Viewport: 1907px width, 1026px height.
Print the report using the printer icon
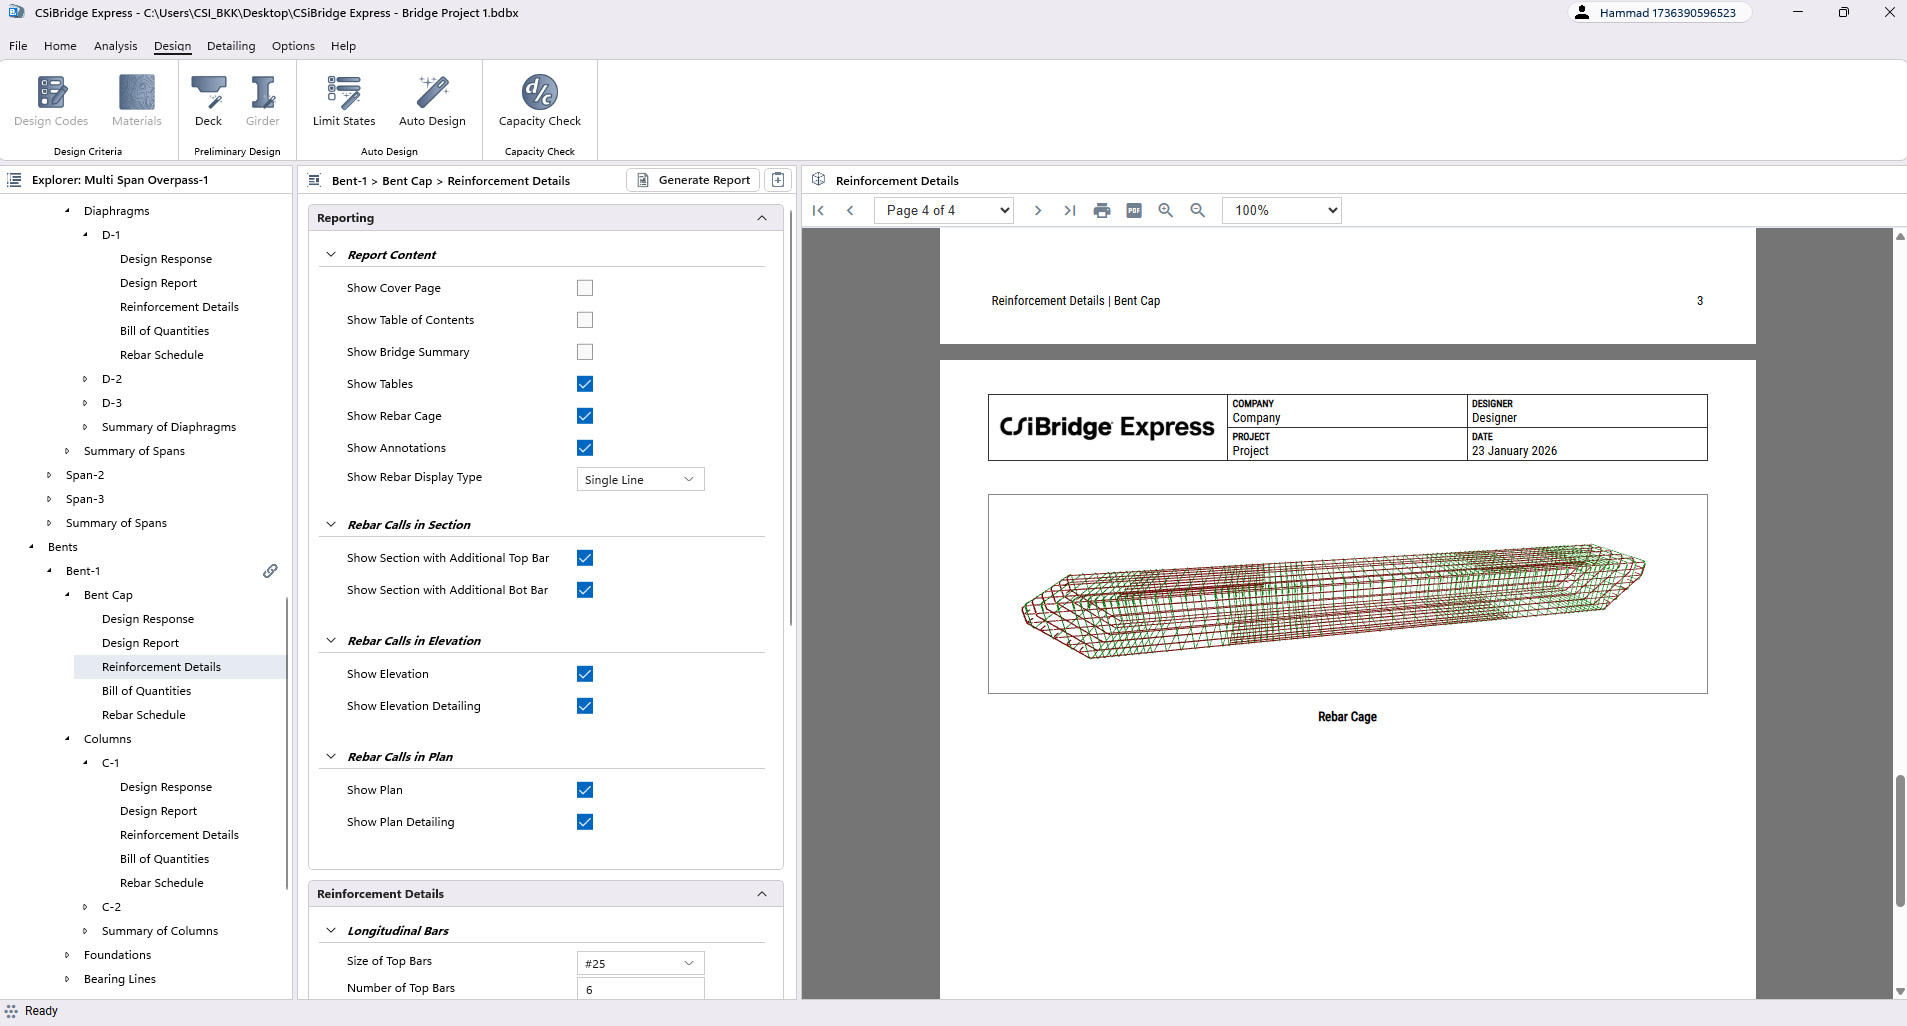pos(1101,210)
